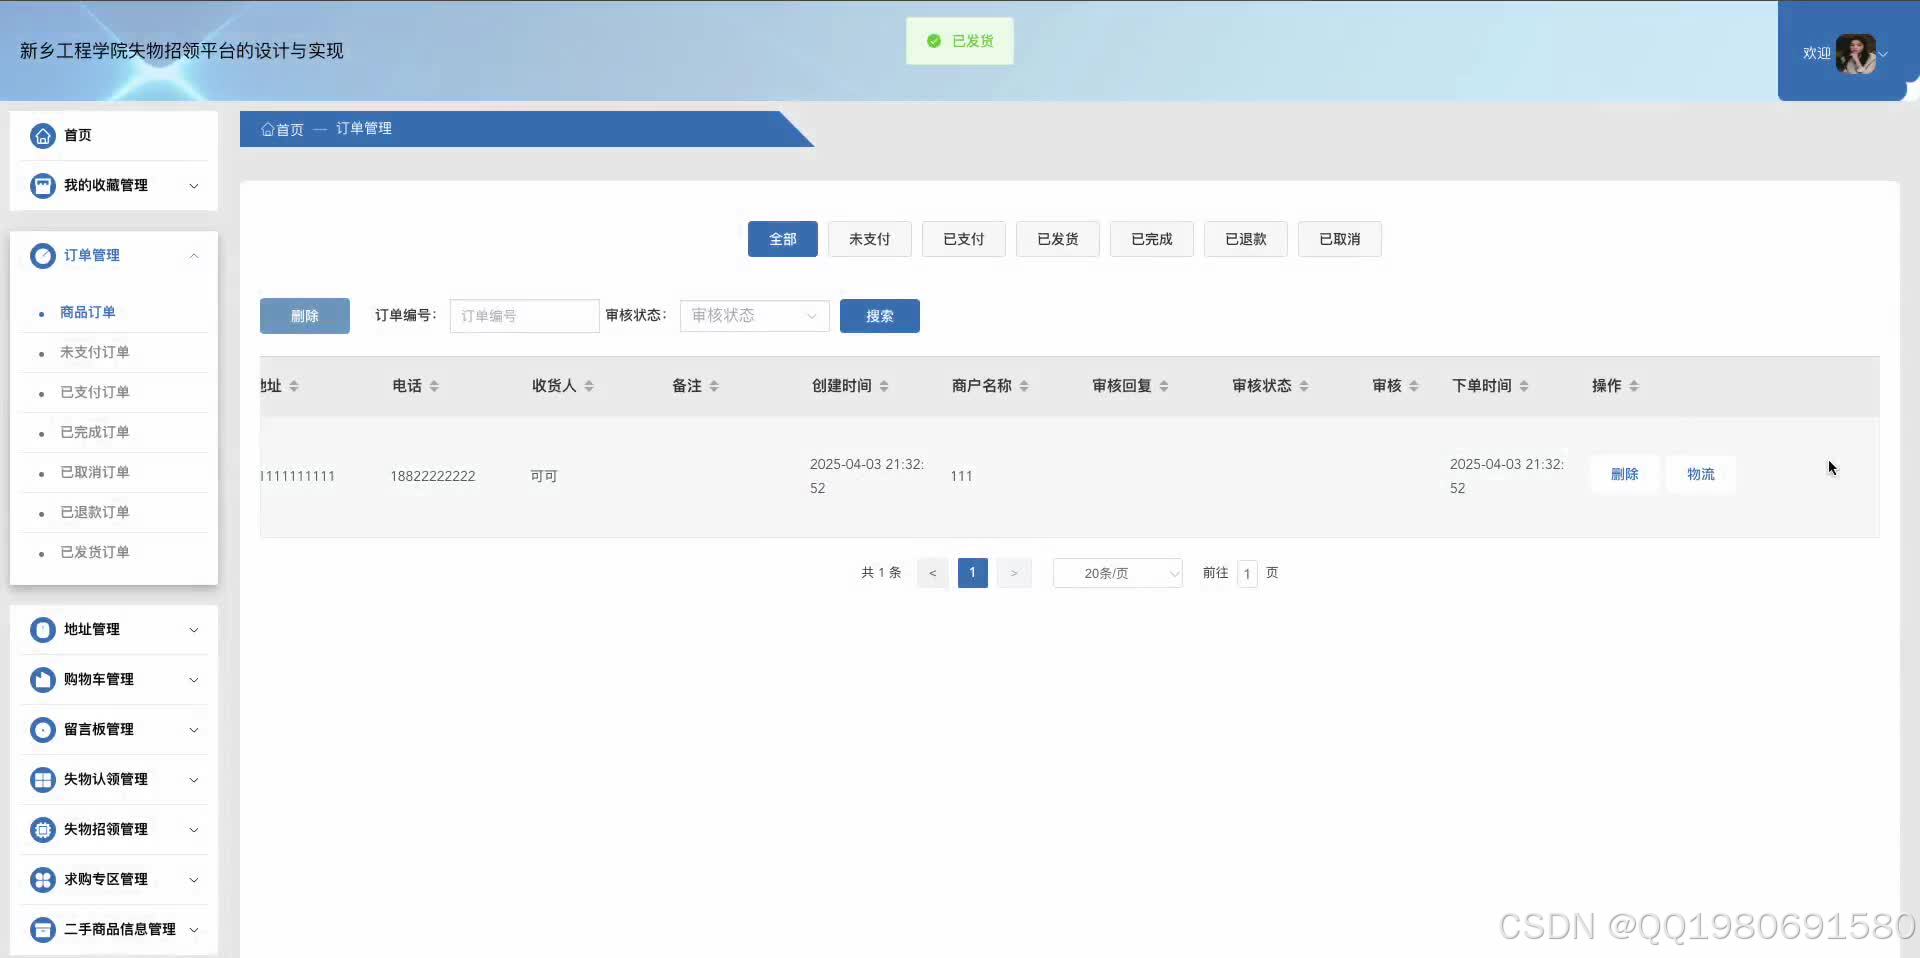Screen dimensions: 1920x958
Task: Type in the 订单编号 input field
Action: pos(523,315)
